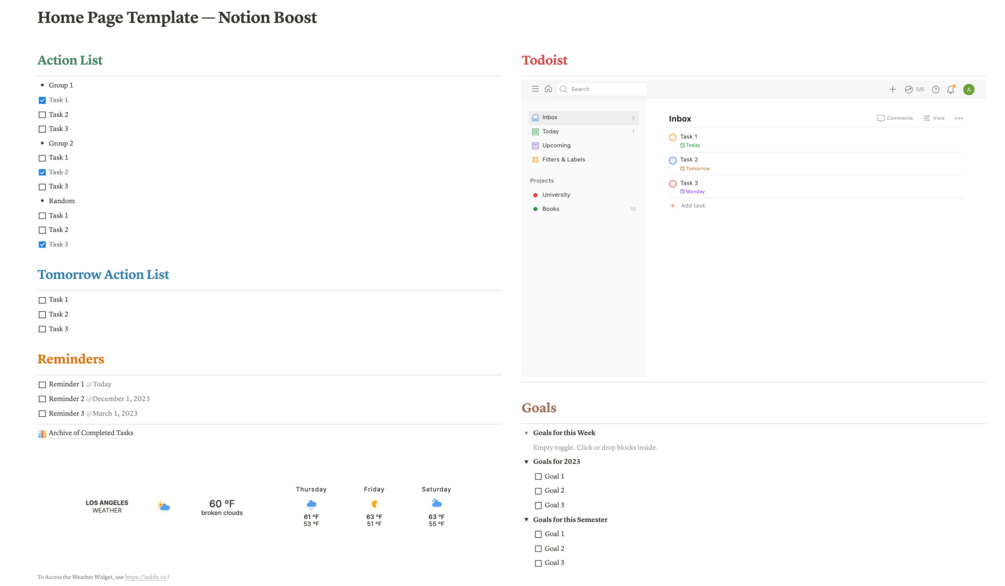Image resolution: width=1005 pixels, height=586 pixels.
Task: Collapse the Goals for this Week toggle
Action: (527, 432)
